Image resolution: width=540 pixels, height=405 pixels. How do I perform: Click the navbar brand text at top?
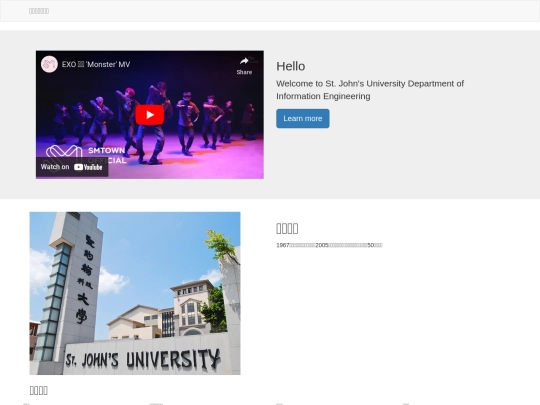tap(39, 11)
